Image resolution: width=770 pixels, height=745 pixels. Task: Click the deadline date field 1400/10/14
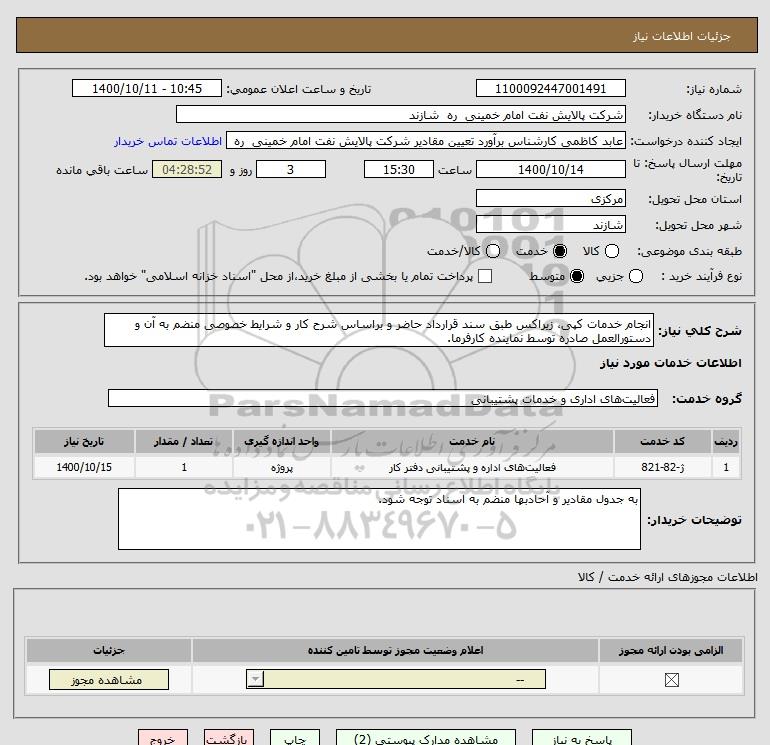(550, 169)
